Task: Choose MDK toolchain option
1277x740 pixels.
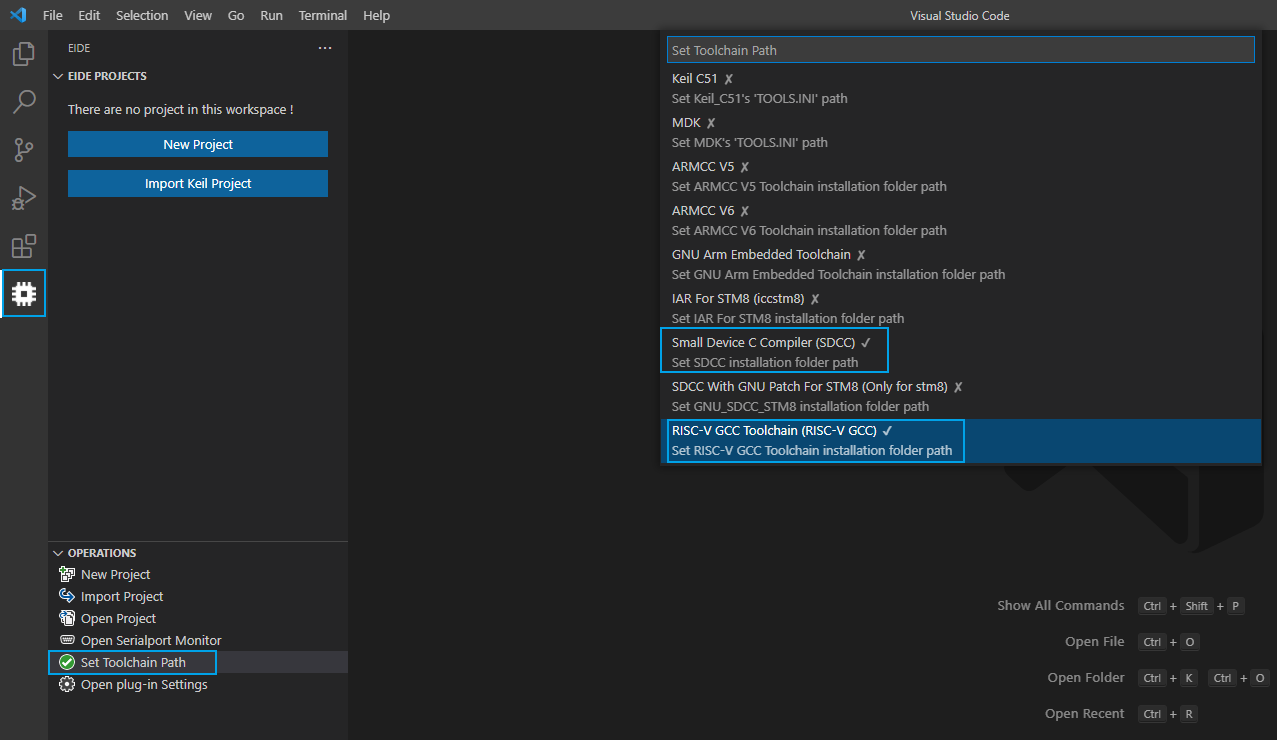Action: pyautogui.click(x=960, y=132)
